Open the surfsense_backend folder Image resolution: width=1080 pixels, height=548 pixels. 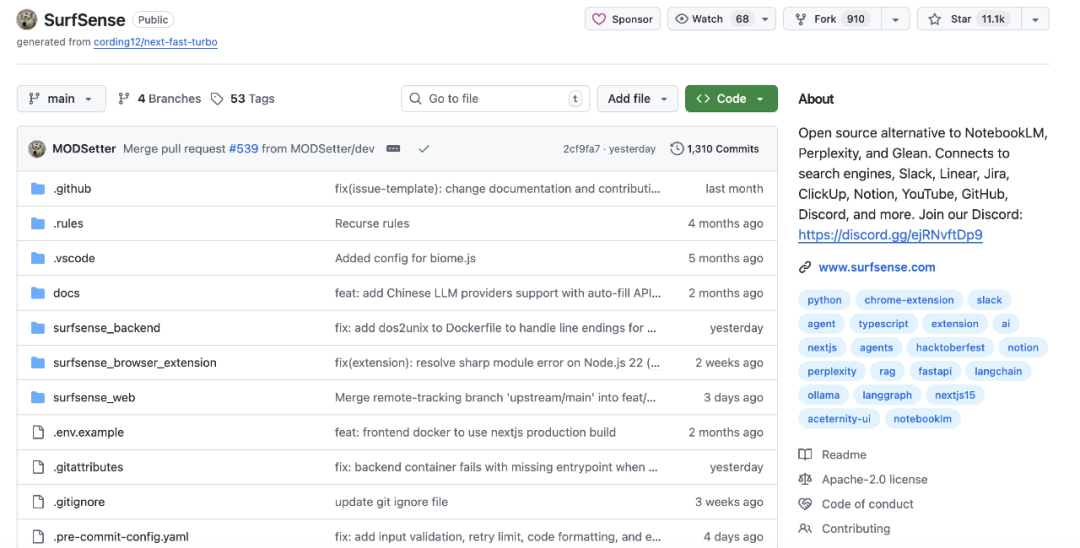point(106,328)
